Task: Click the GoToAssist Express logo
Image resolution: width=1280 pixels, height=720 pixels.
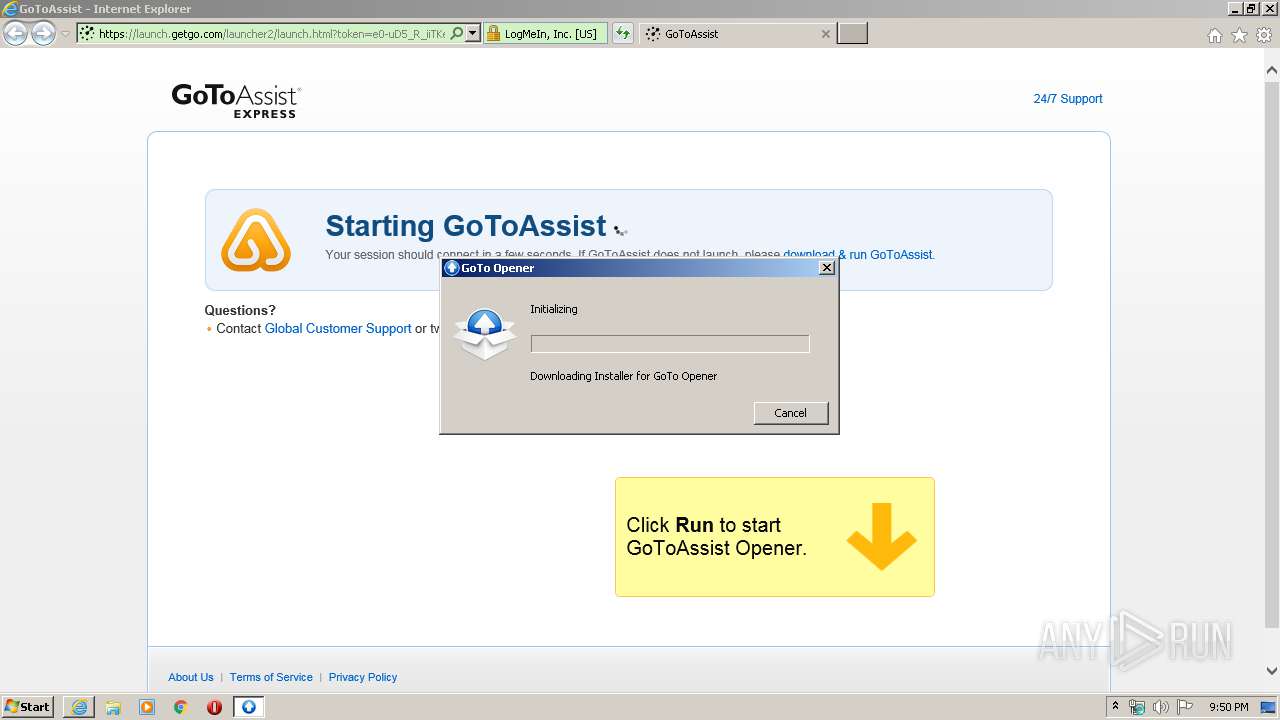Action: click(236, 101)
